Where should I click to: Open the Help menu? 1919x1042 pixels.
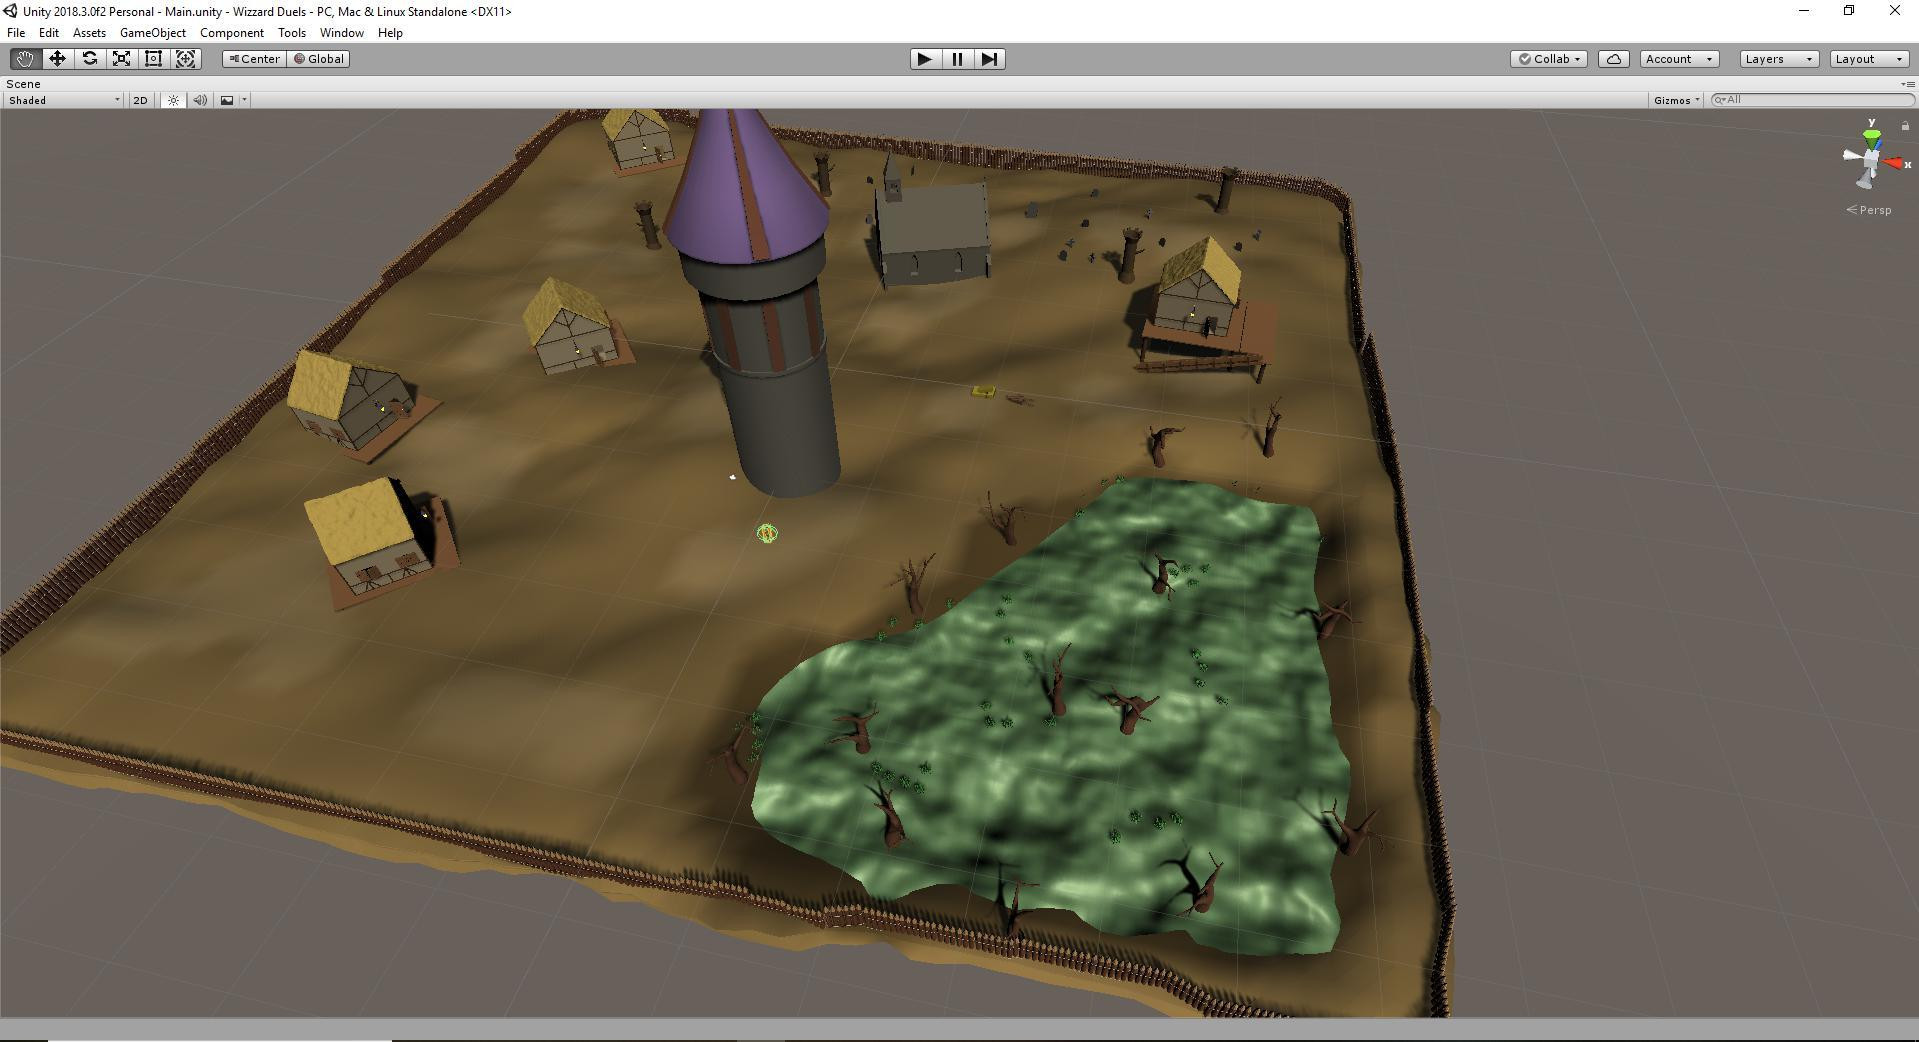[390, 33]
